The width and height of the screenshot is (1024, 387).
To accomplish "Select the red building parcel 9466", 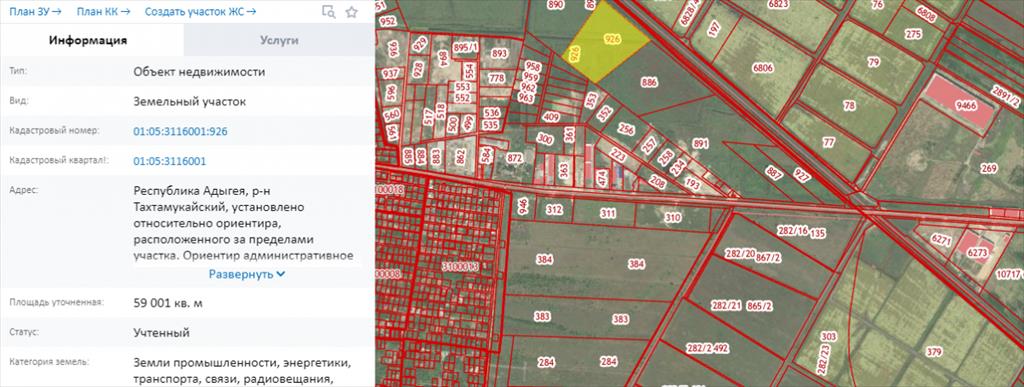I will click(959, 102).
